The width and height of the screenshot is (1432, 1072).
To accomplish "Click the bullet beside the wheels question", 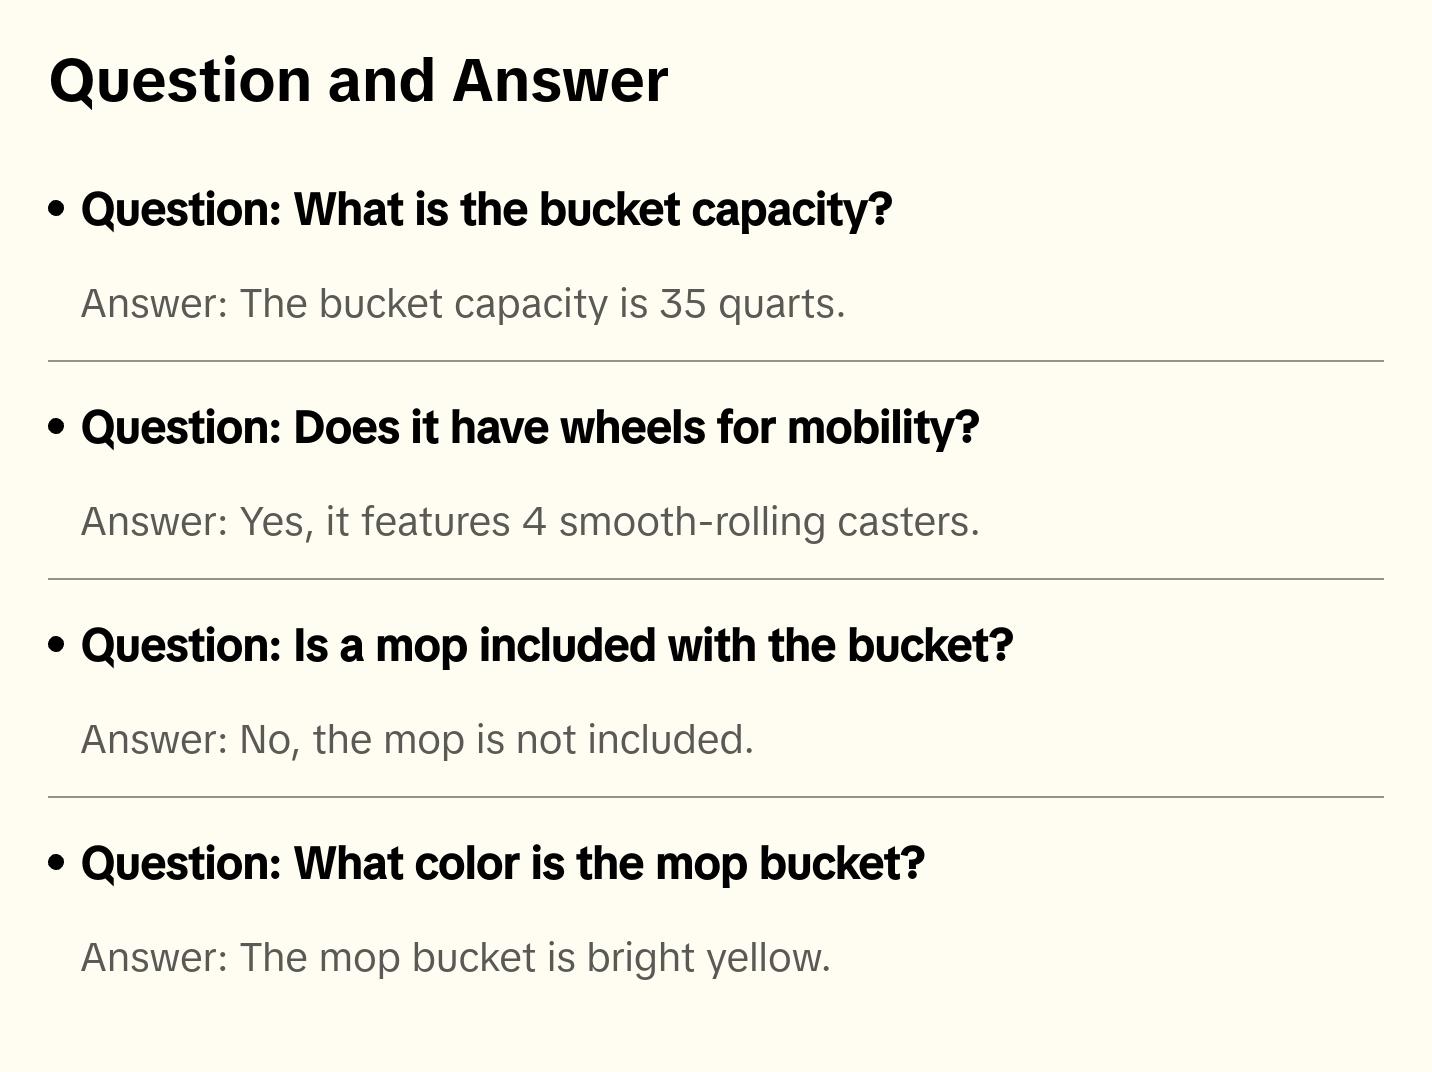I will coord(57,427).
